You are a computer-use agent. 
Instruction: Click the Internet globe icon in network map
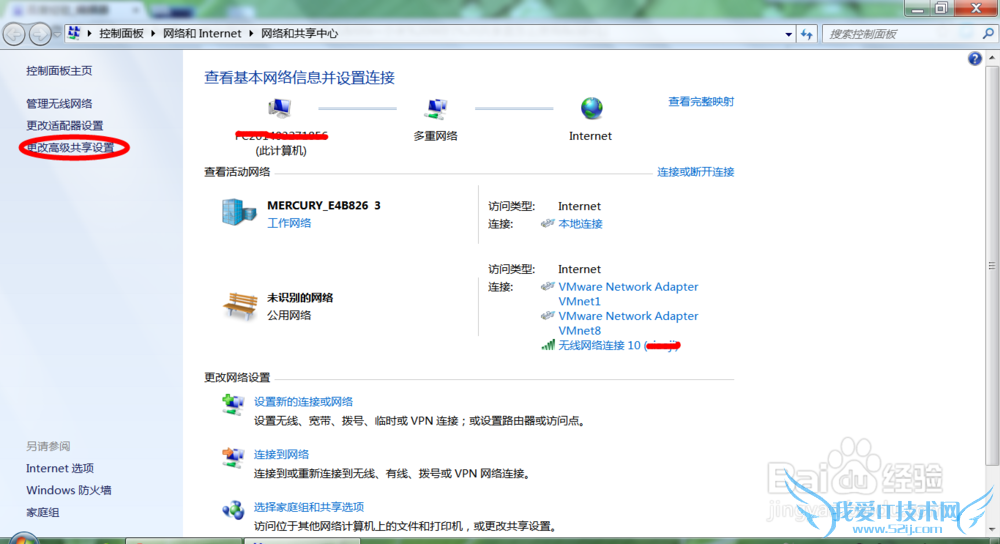pos(591,108)
